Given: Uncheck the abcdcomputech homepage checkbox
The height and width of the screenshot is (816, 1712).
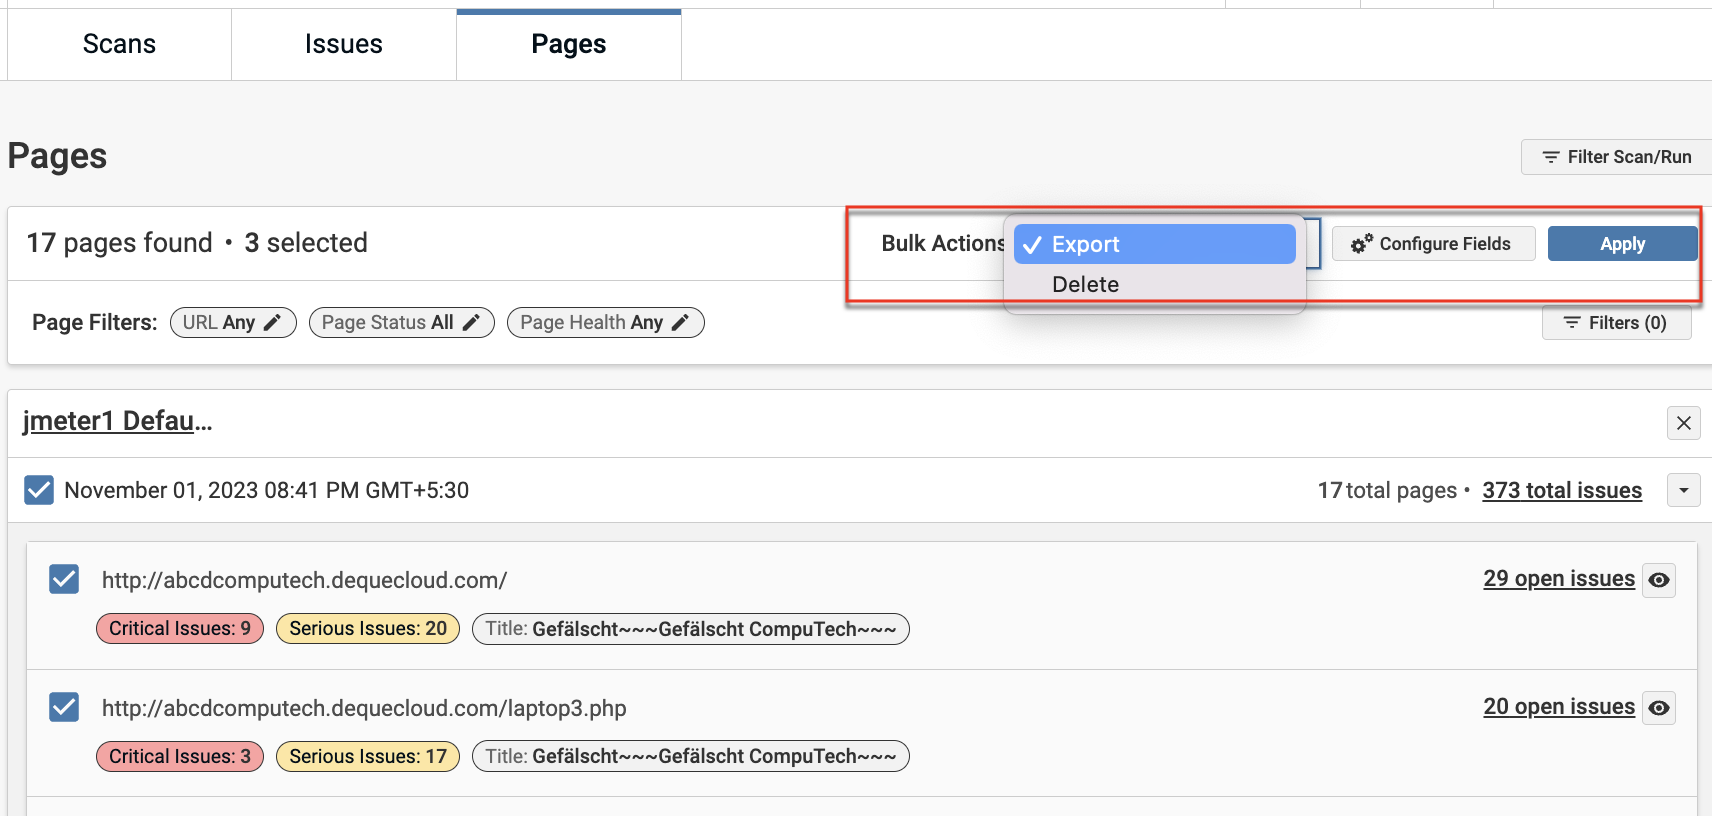Looking at the screenshot, I should click(x=64, y=579).
